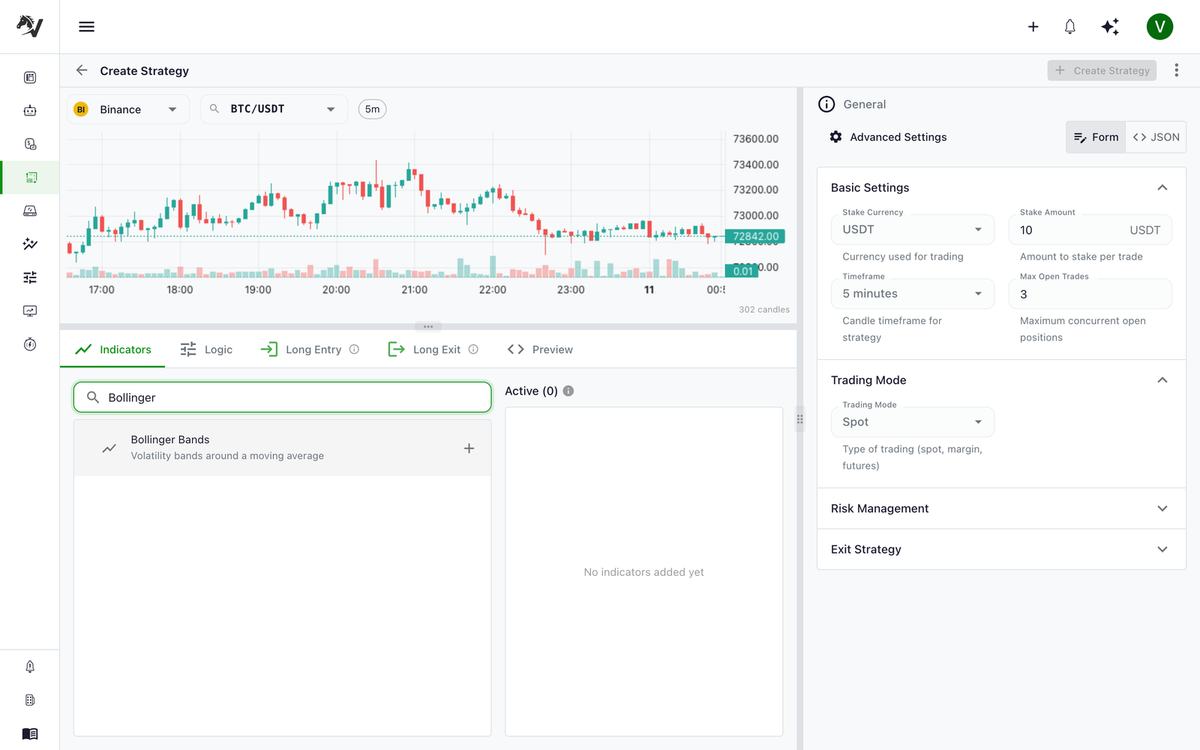This screenshot has width=1200, height=750.
Task: Open the robot bots icon in sidebar
Action: [30, 111]
